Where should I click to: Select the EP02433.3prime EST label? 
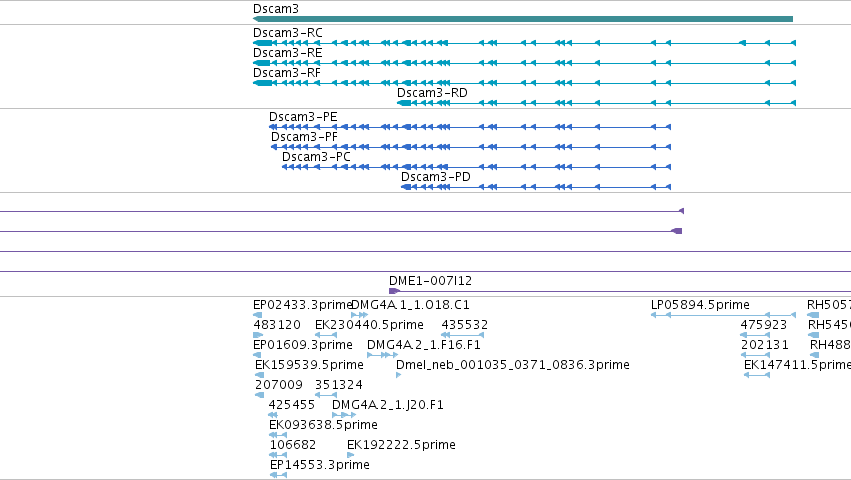pyautogui.click(x=303, y=305)
